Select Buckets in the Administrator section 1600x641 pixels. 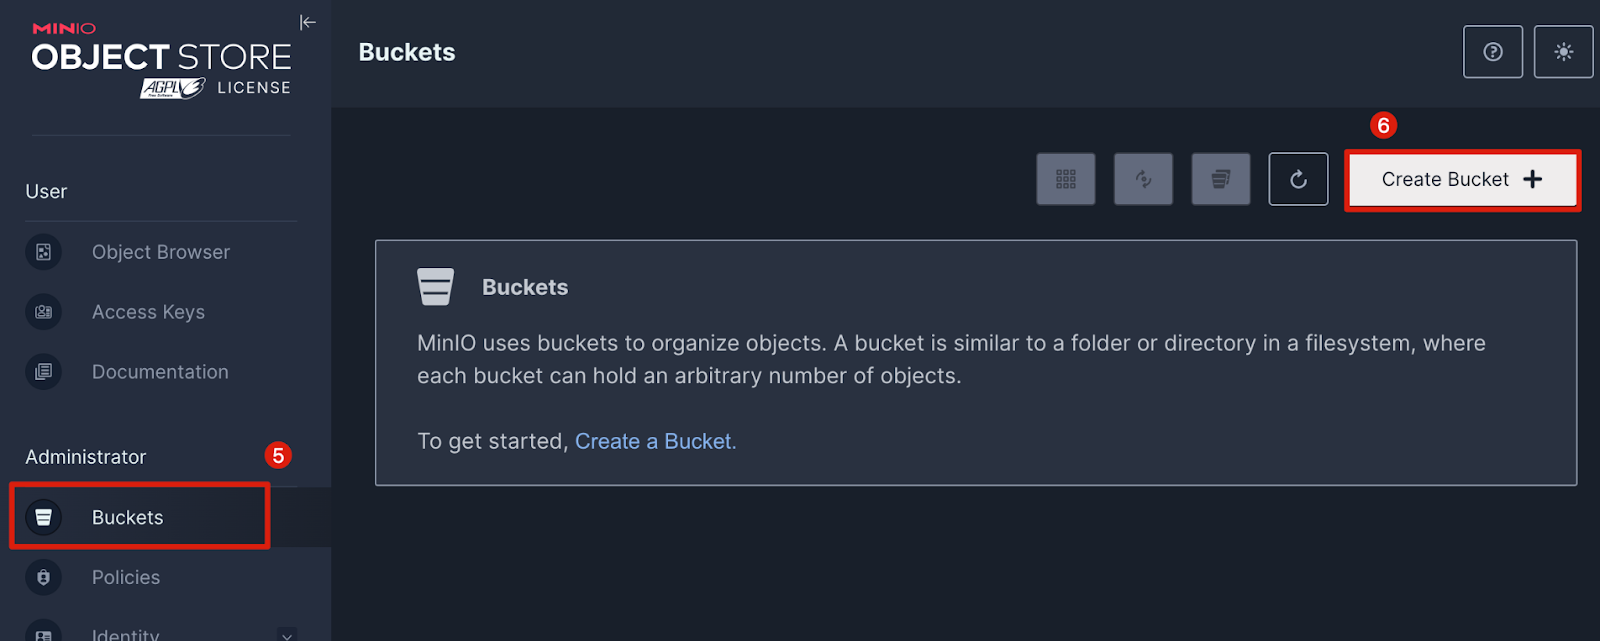coord(127,517)
